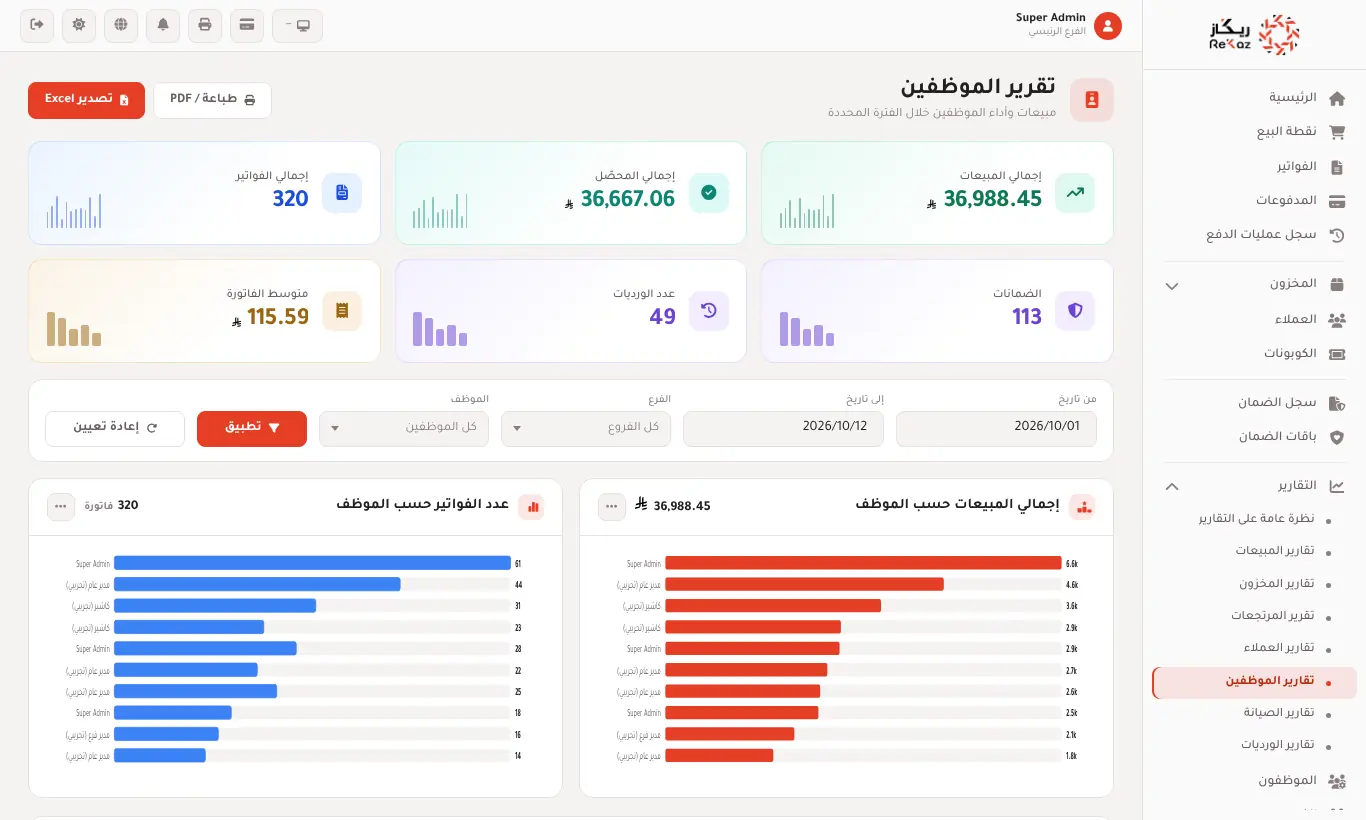The image size is (1366, 820).
Task: Open the كل الفروع branch dropdown
Action: tap(586, 428)
